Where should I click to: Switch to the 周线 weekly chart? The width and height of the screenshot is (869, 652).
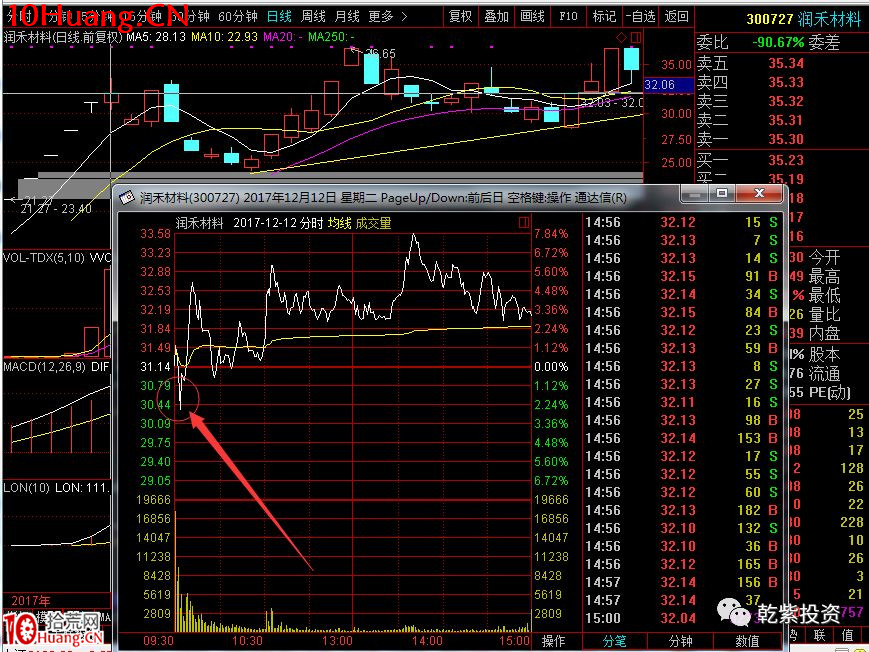[313, 17]
